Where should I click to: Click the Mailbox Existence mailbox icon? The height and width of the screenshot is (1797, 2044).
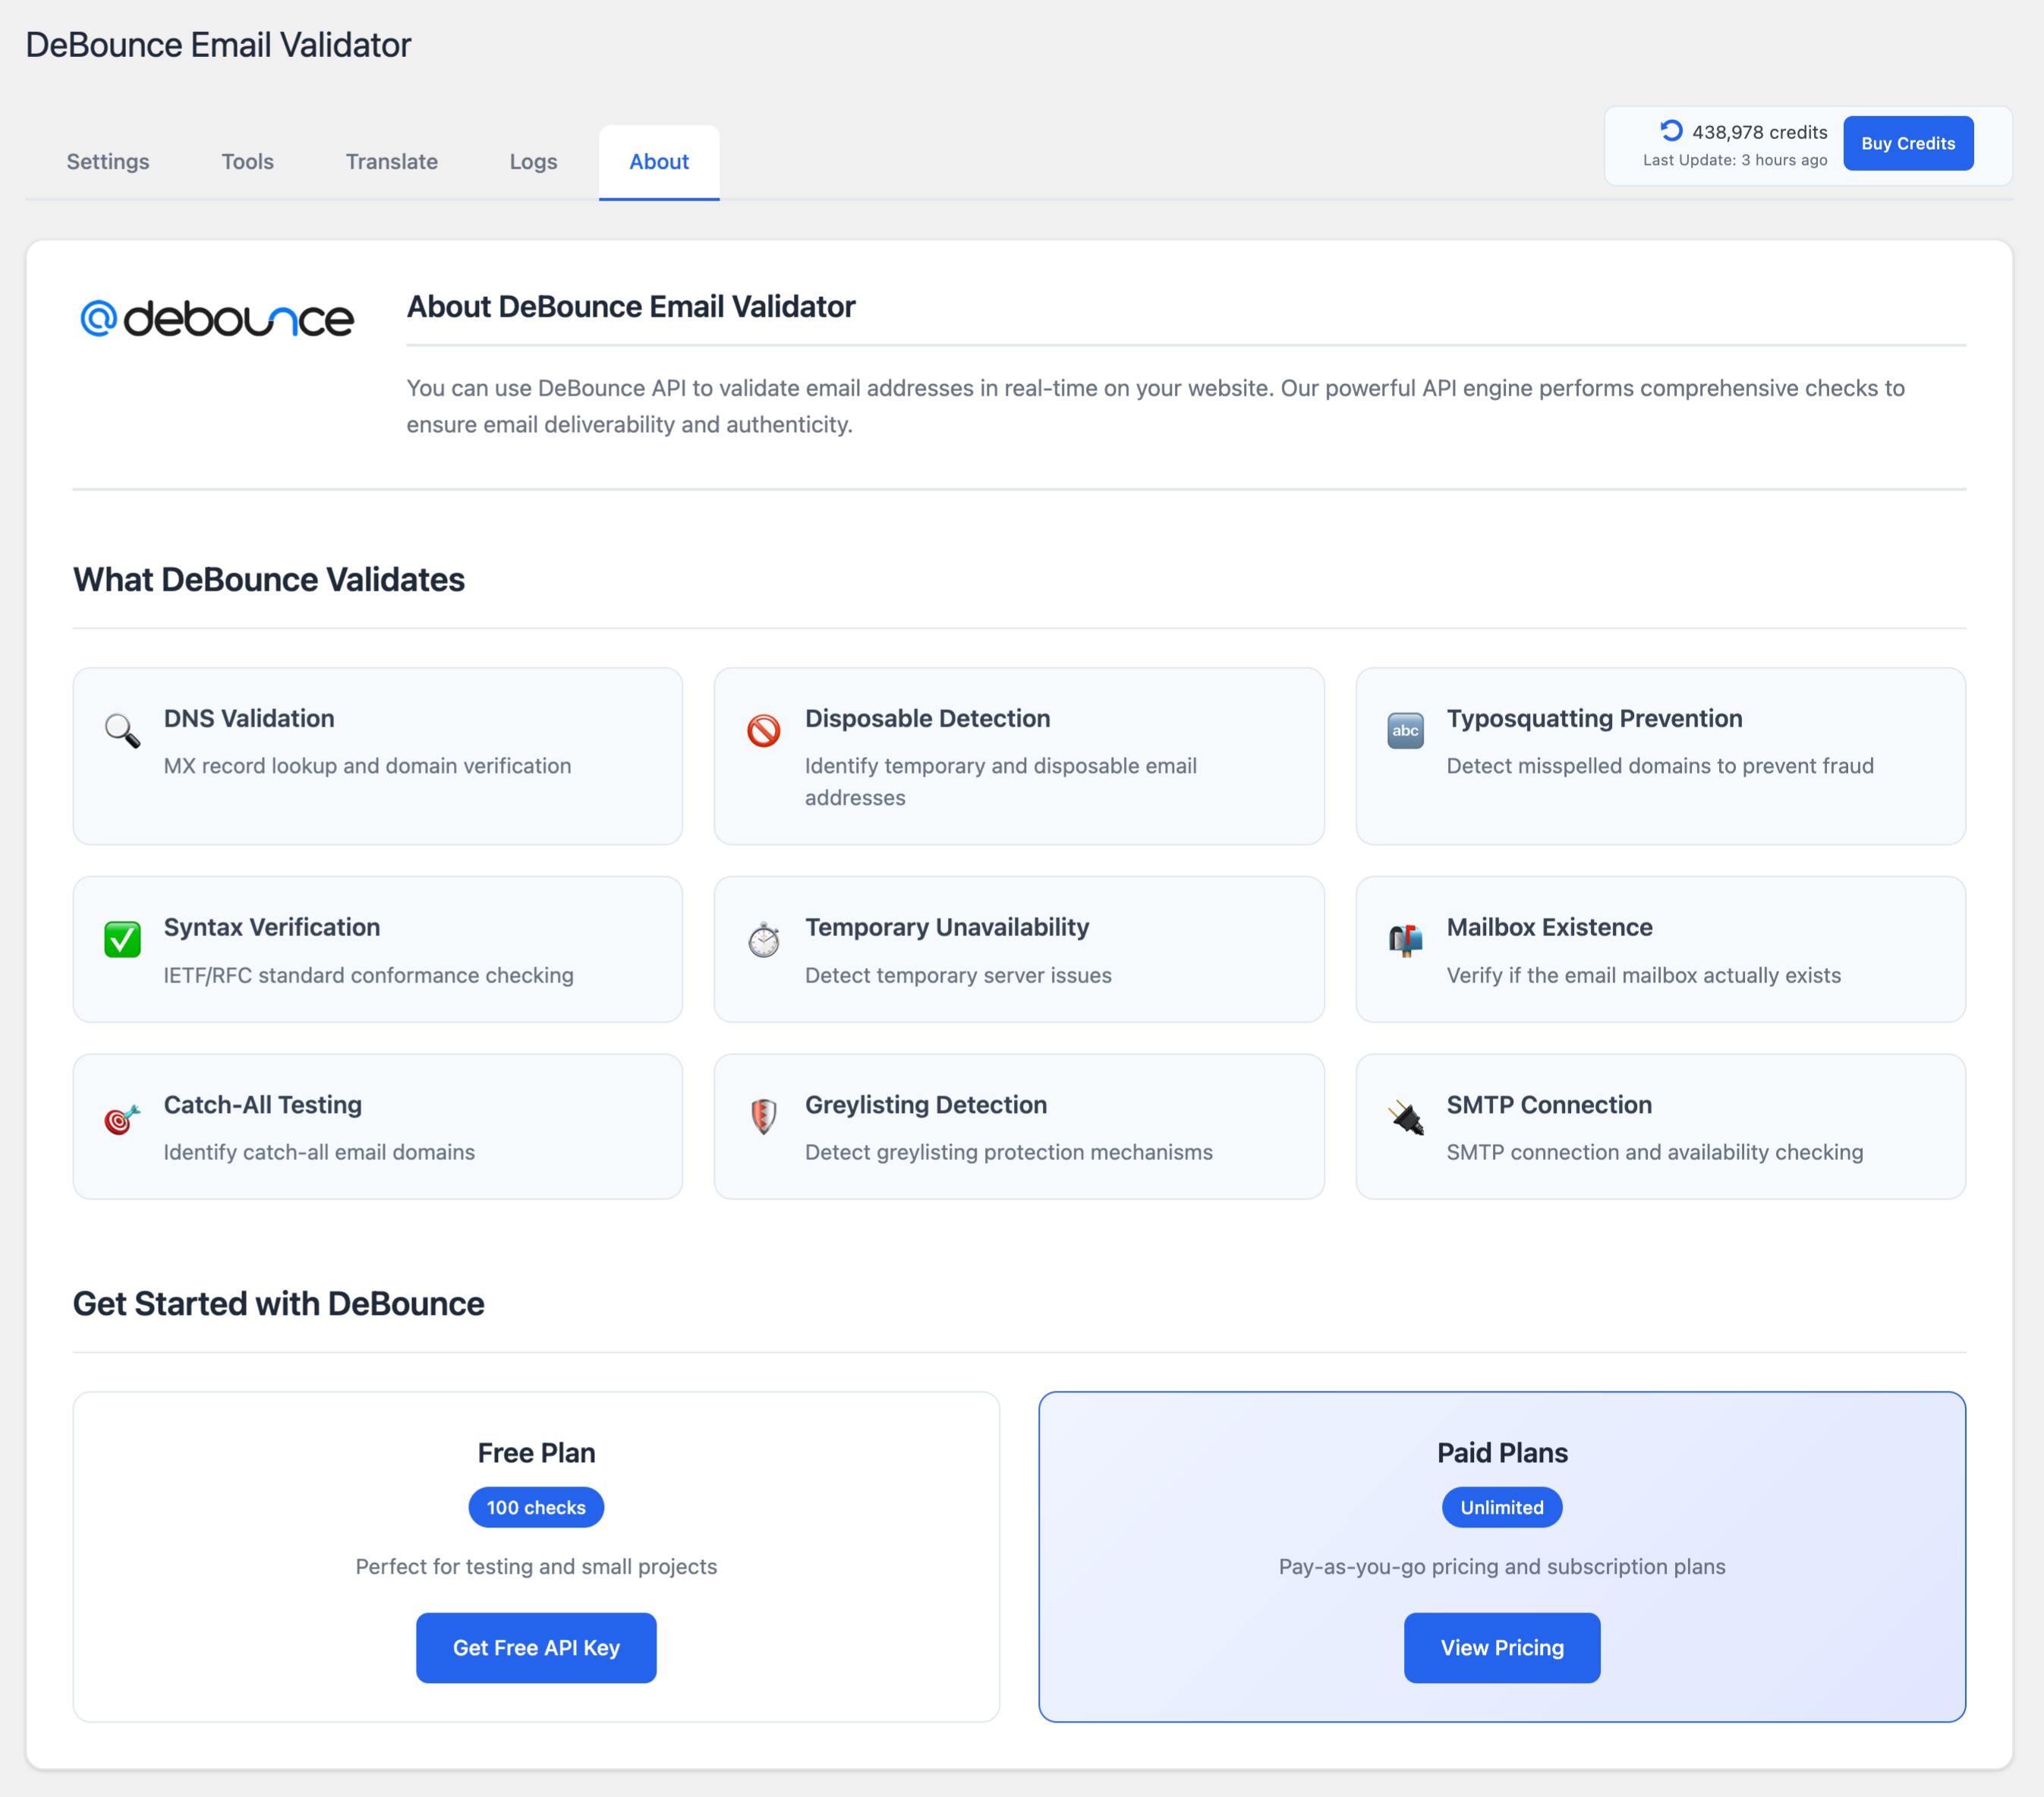pos(1405,939)
